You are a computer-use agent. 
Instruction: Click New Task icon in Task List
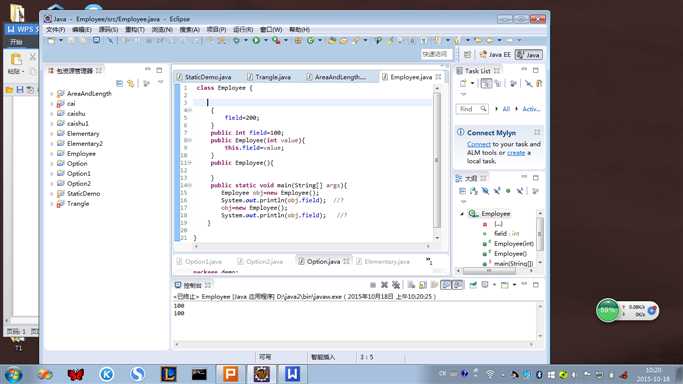(463, 83)
